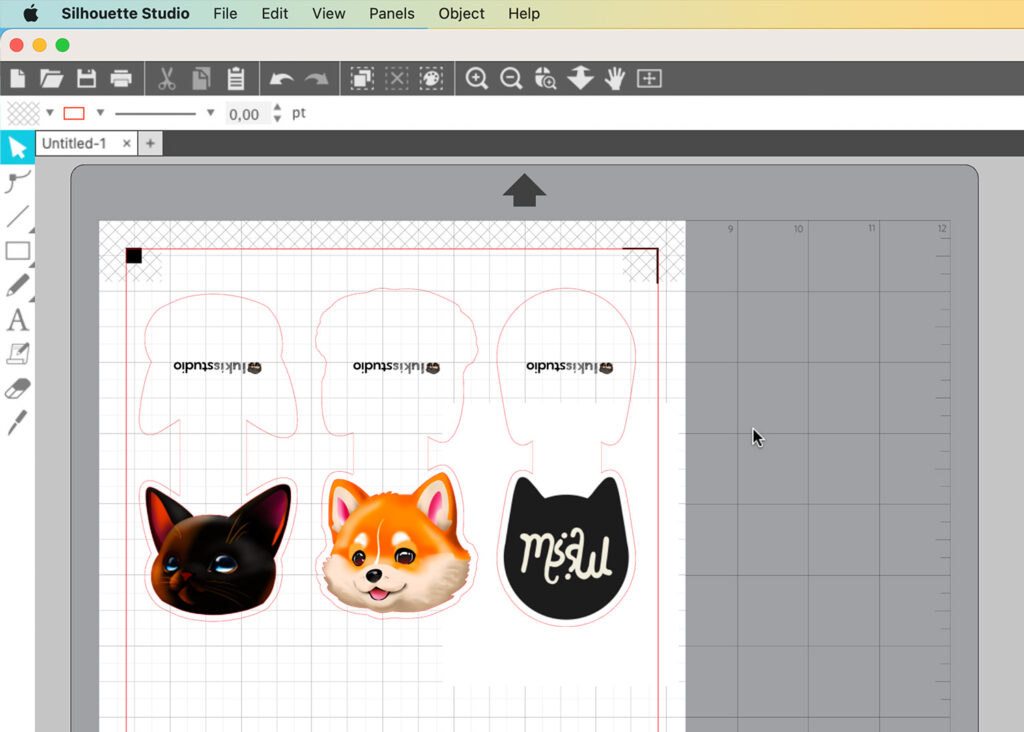Click the line thickness value field
This screenshot has height=732, width=1024.
(x=244, y=114)
